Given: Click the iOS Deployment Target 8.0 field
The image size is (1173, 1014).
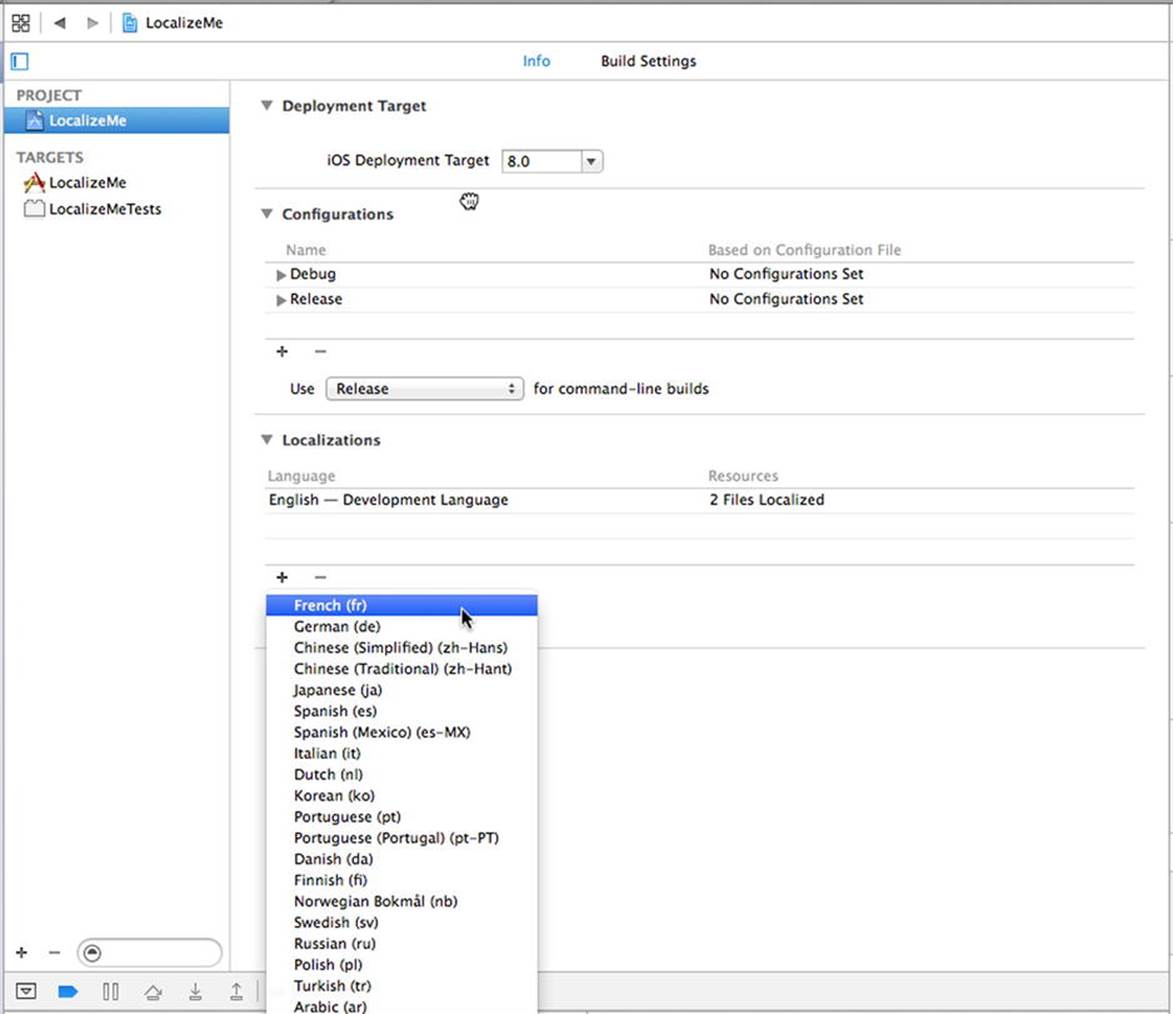Looking at the screenshot, I should click(x=542, y=161).
